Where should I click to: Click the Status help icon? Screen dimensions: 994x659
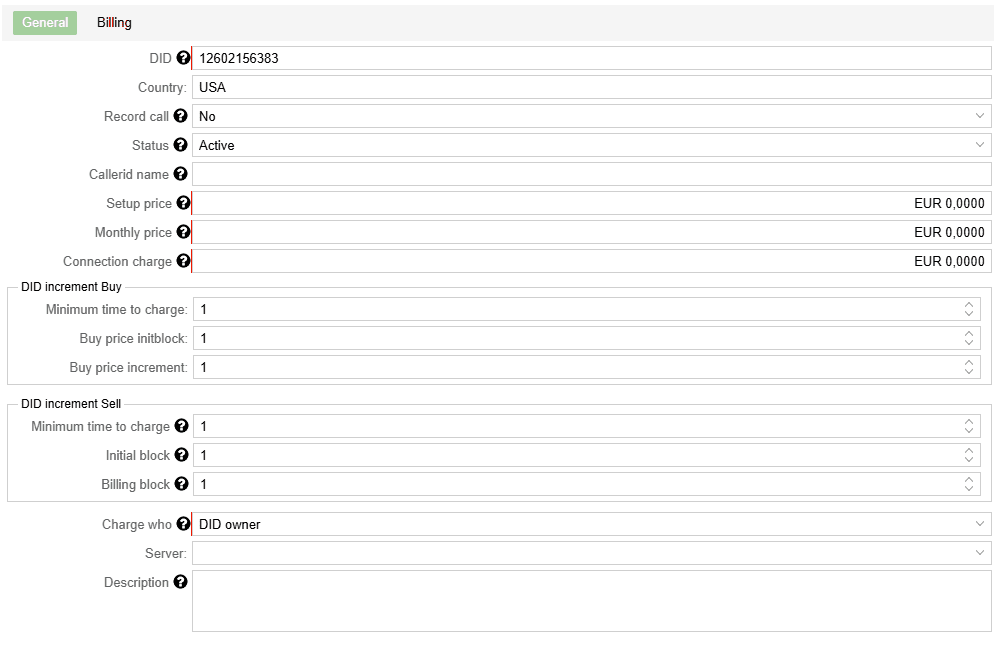[180, 145]
